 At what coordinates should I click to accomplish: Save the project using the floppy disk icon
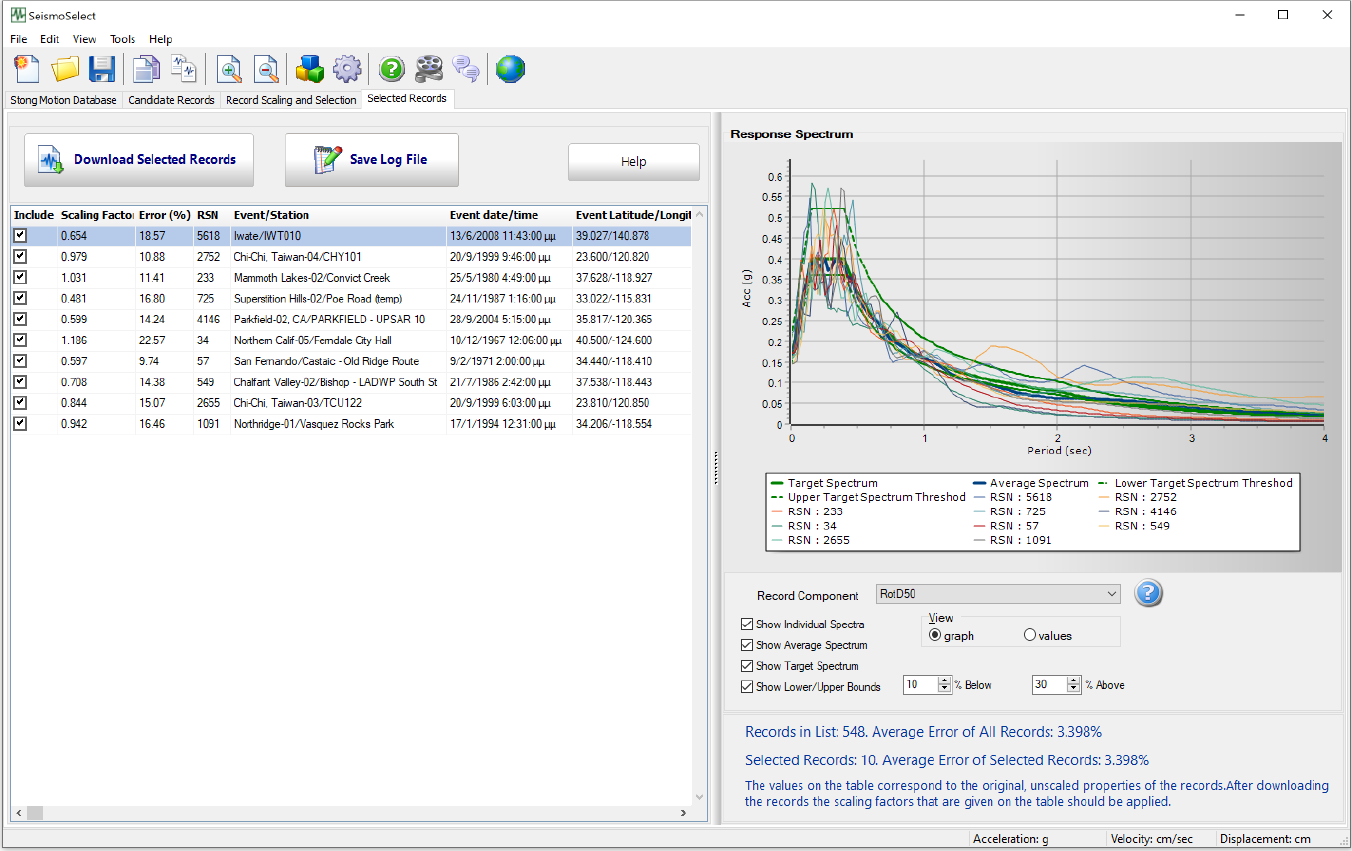pos(102,69)
